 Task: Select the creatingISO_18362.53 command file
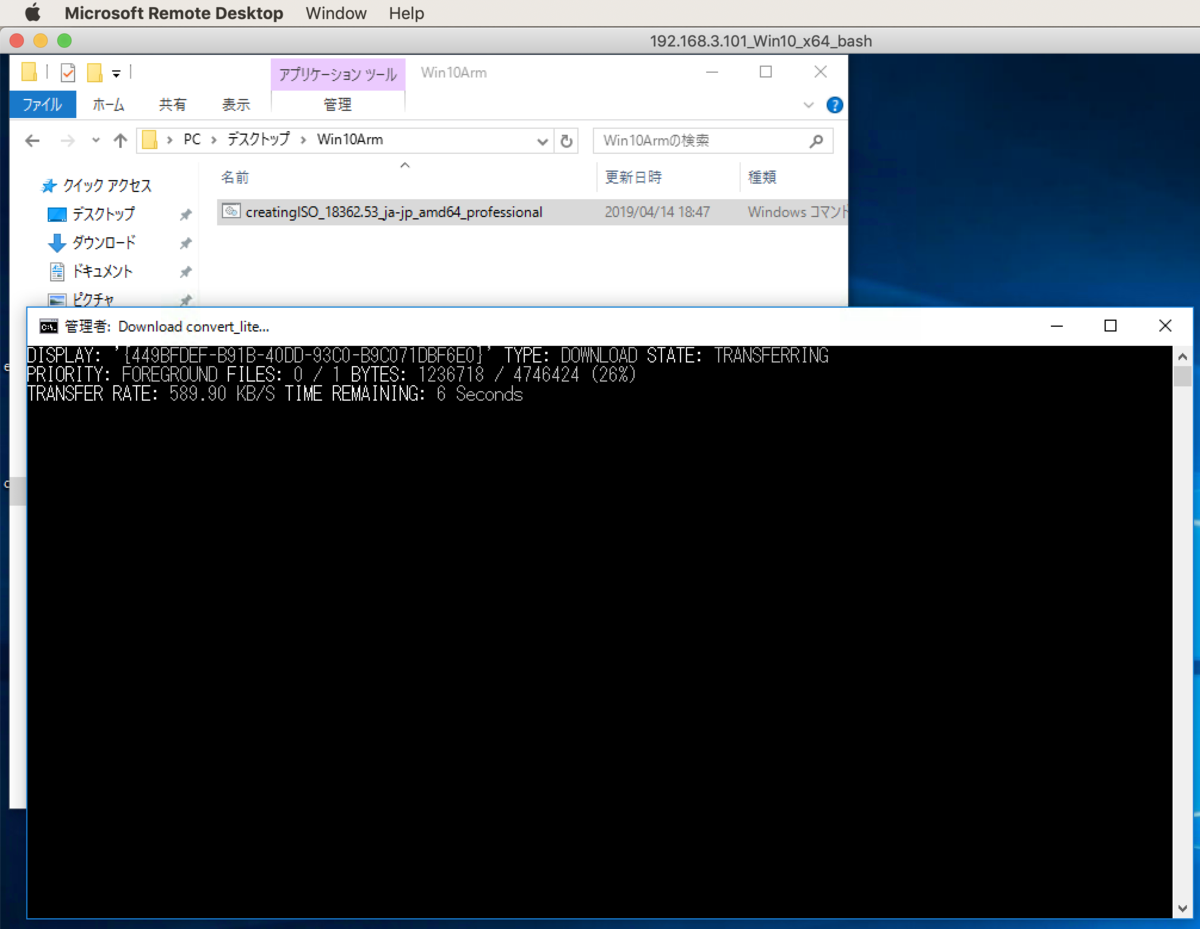[394, 212]
